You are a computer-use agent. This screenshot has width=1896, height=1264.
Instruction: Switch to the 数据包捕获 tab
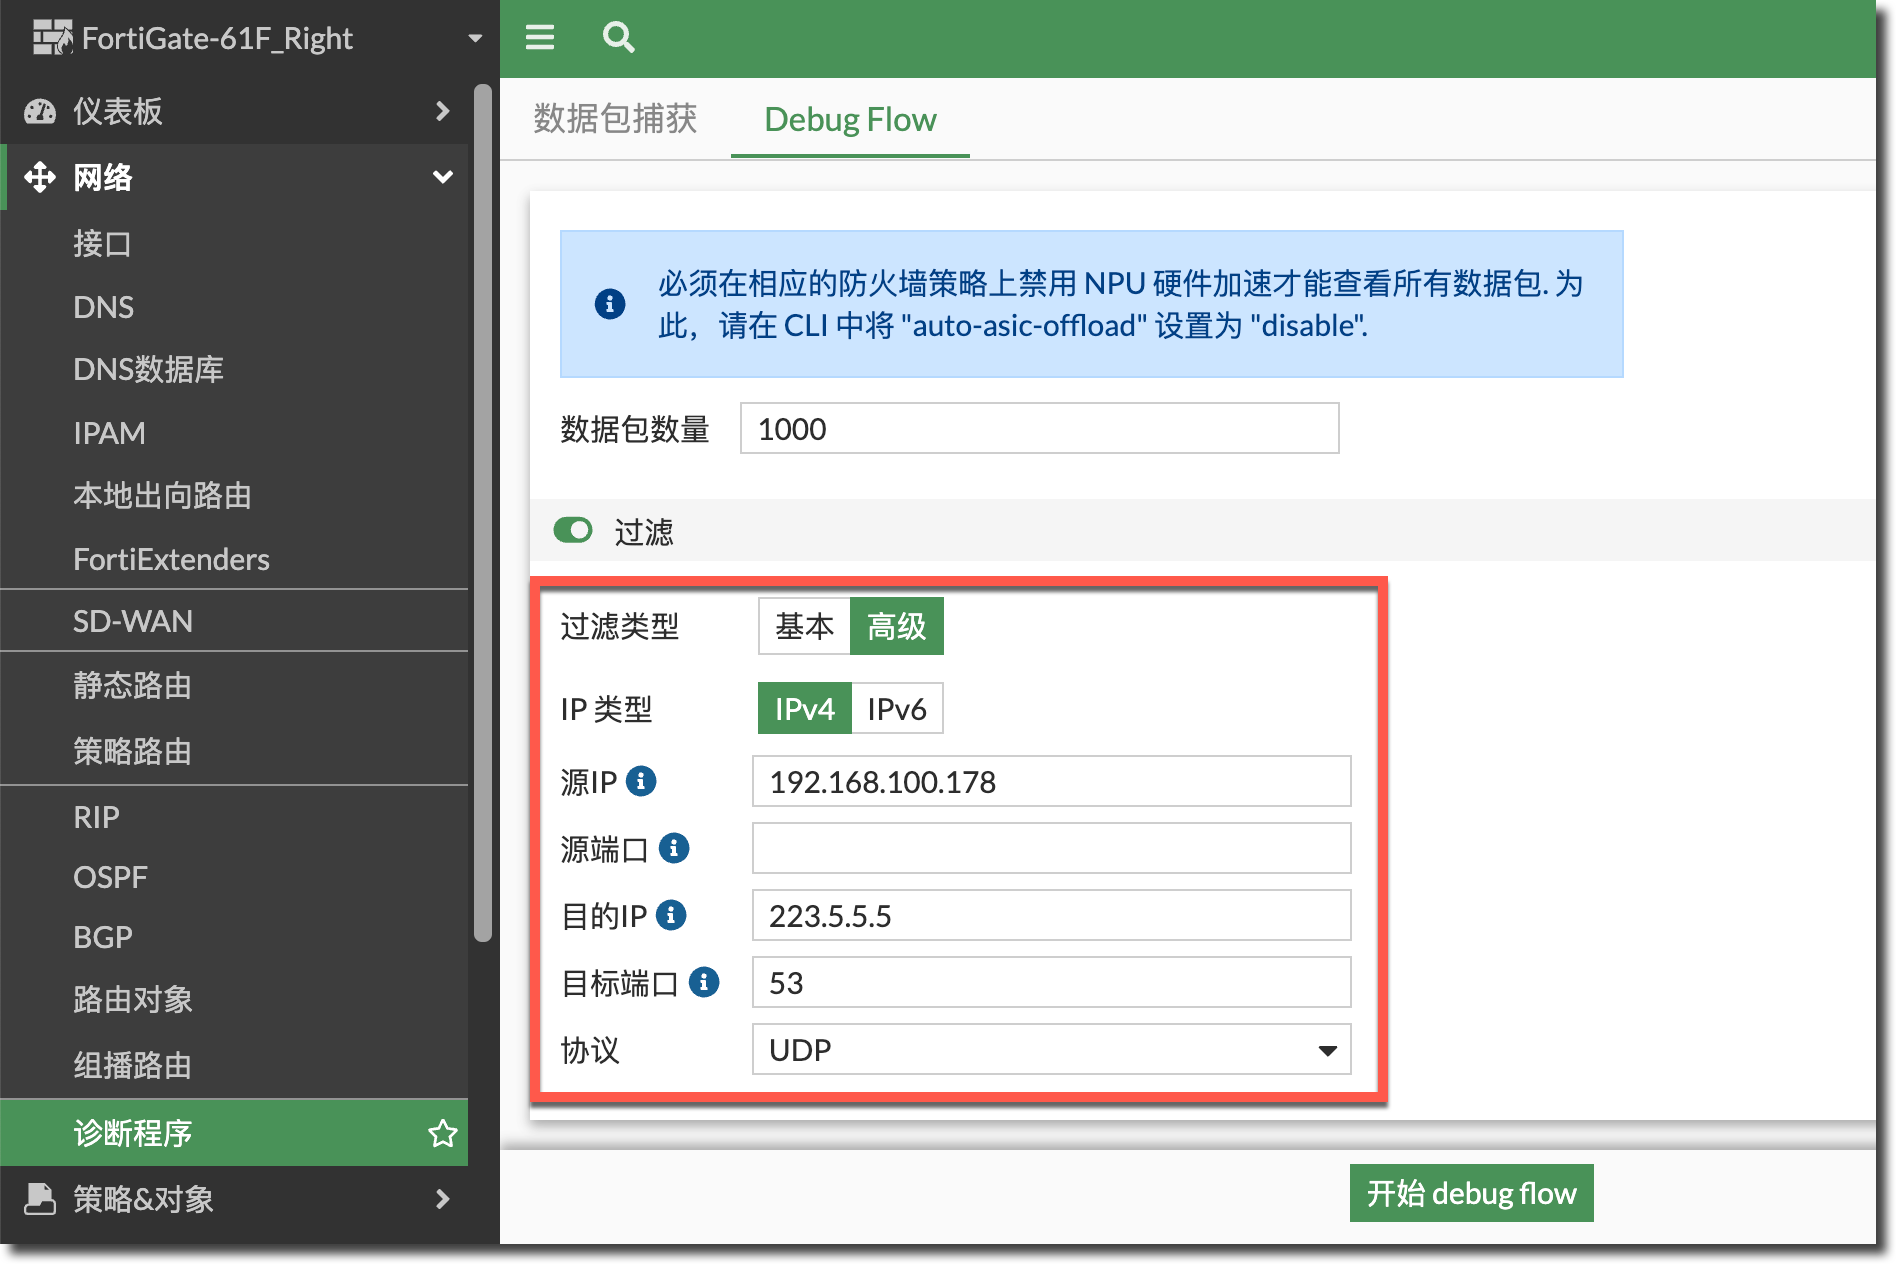tap(615, 119)
